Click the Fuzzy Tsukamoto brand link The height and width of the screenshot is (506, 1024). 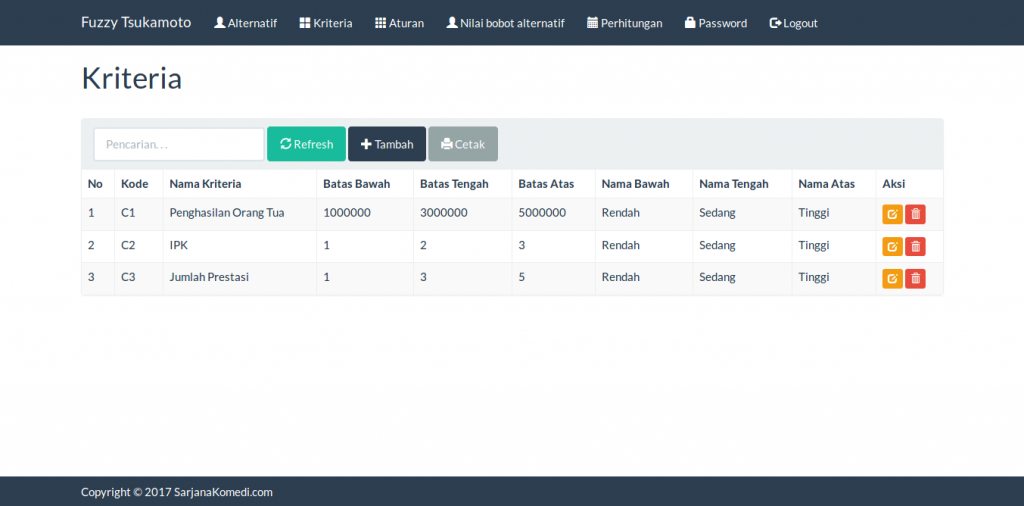coord(136,22)
